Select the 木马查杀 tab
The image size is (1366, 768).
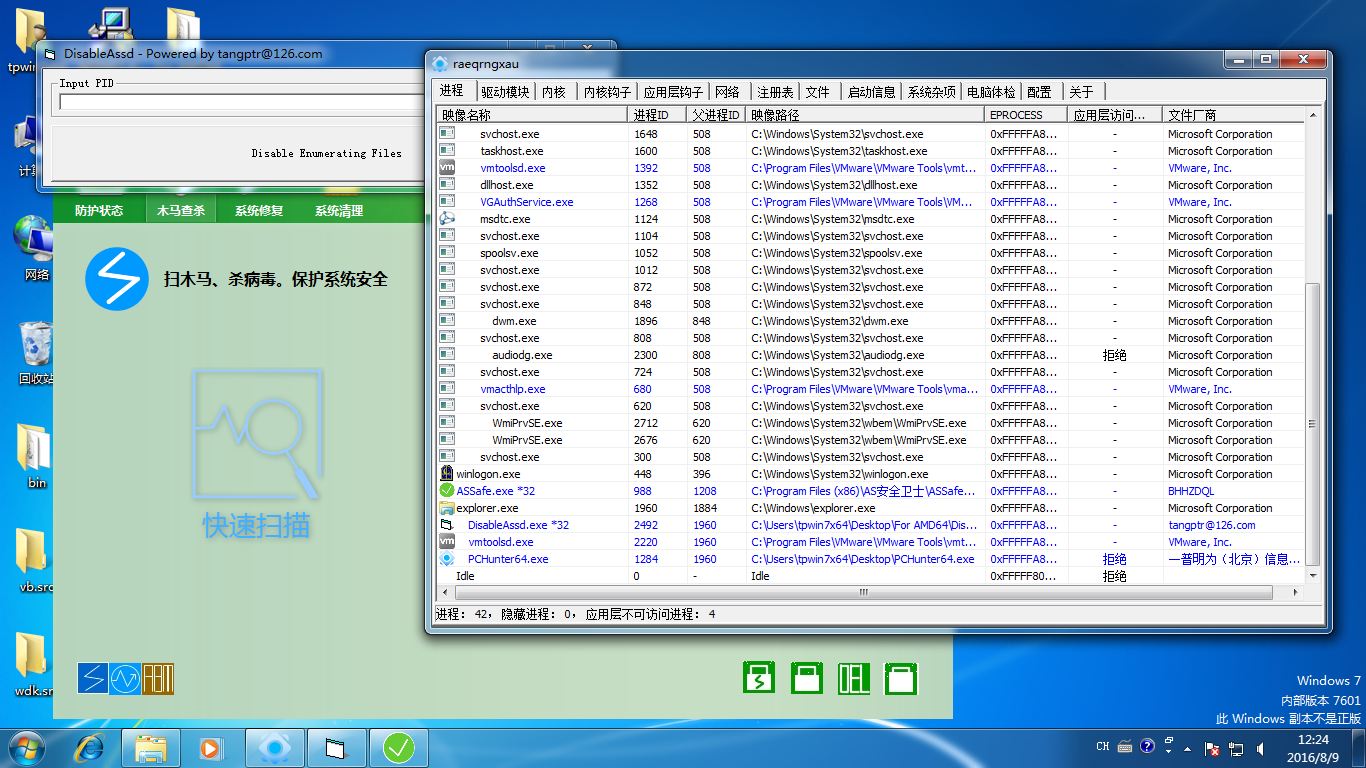click(180, 211)
